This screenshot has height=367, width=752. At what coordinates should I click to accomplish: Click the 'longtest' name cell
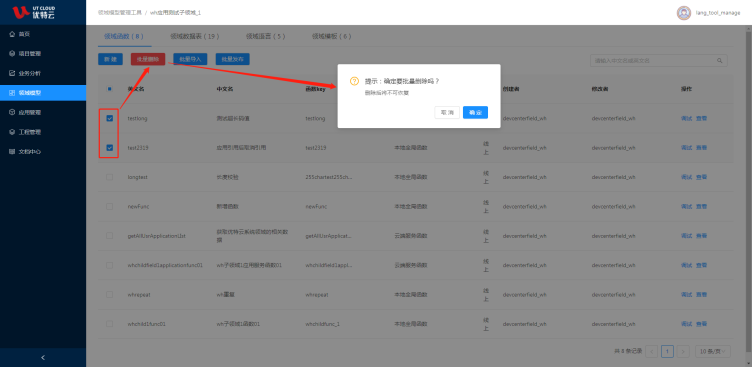tap(138, 177)
